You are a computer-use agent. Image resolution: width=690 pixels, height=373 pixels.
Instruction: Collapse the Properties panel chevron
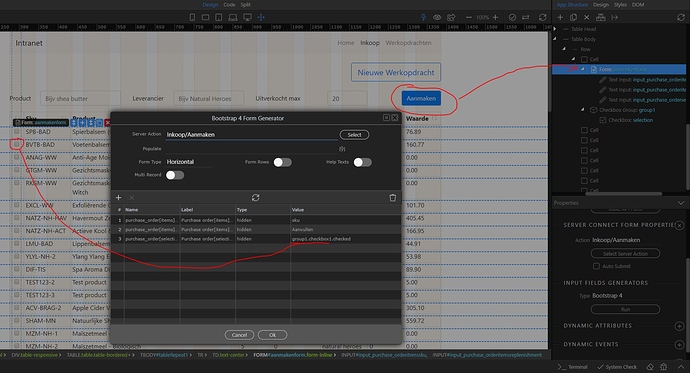(x=681, y=203)
